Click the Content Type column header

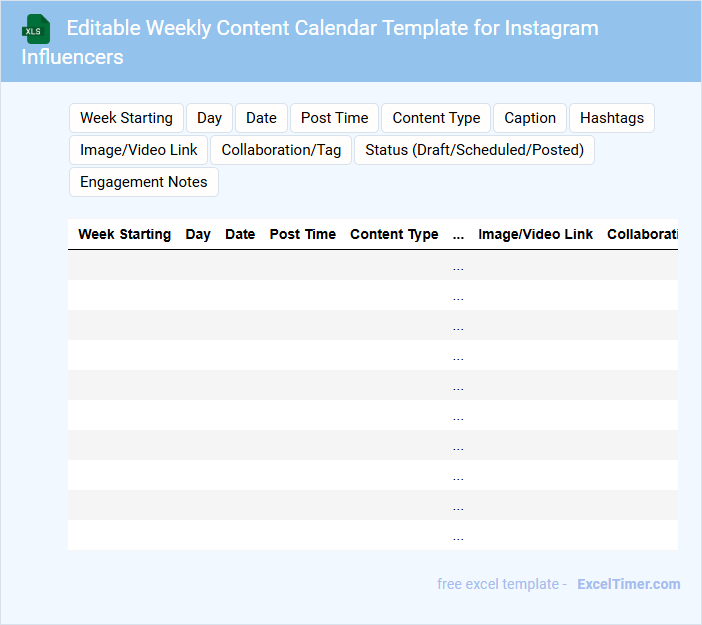(394, 234)
